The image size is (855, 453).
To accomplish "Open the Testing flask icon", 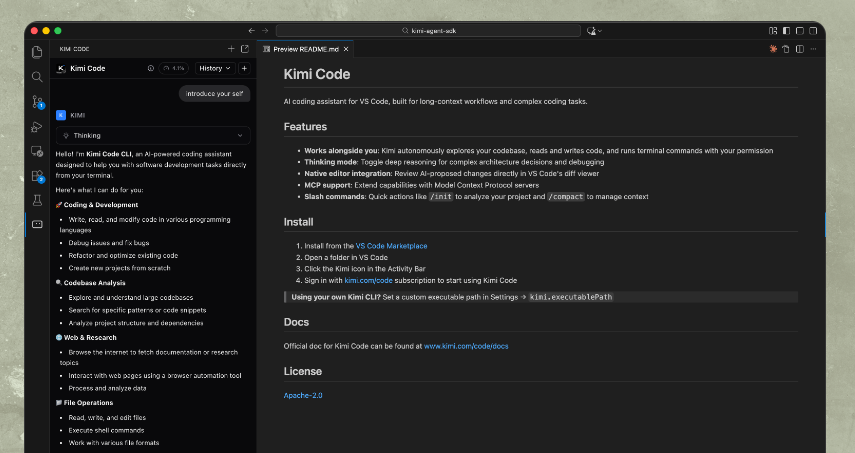I will pyautogui.click(x=37, y=201).
